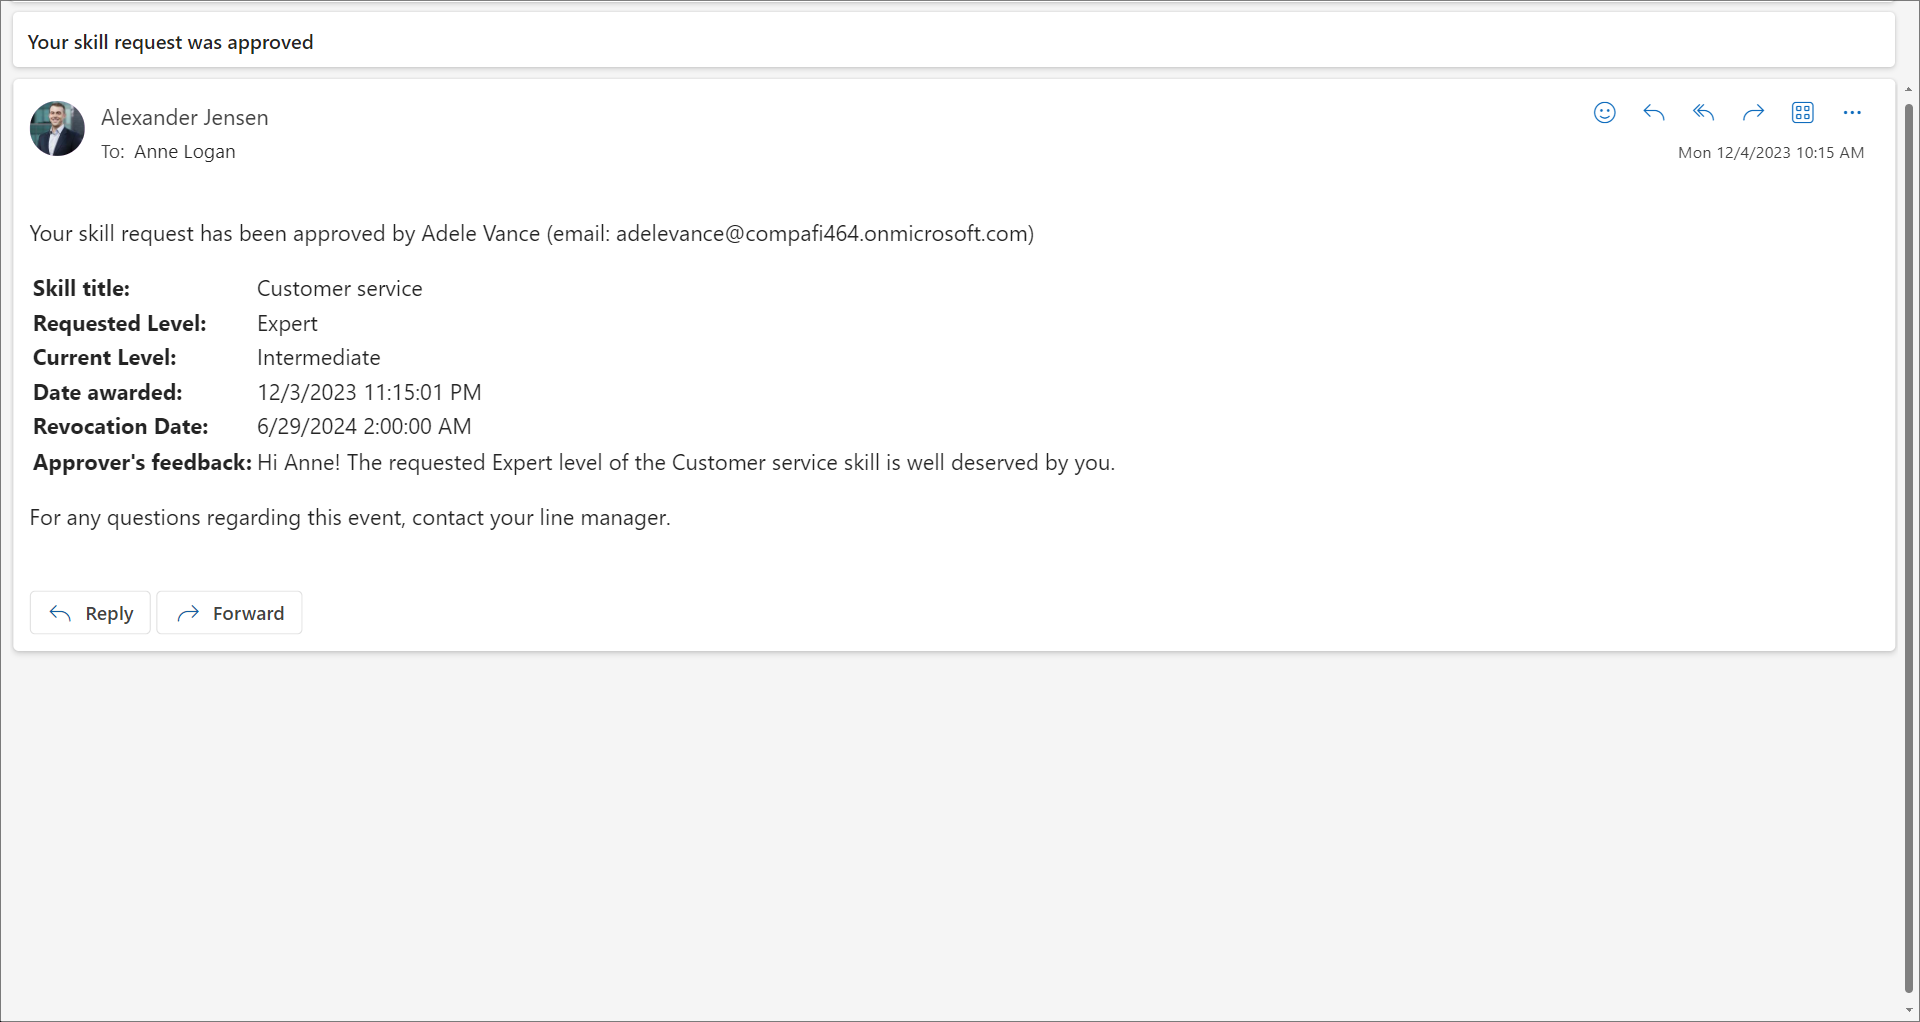Click Adele Vance's email address in message
The height and width of the screenshot is (1022, 1920).
coord(822,234)
